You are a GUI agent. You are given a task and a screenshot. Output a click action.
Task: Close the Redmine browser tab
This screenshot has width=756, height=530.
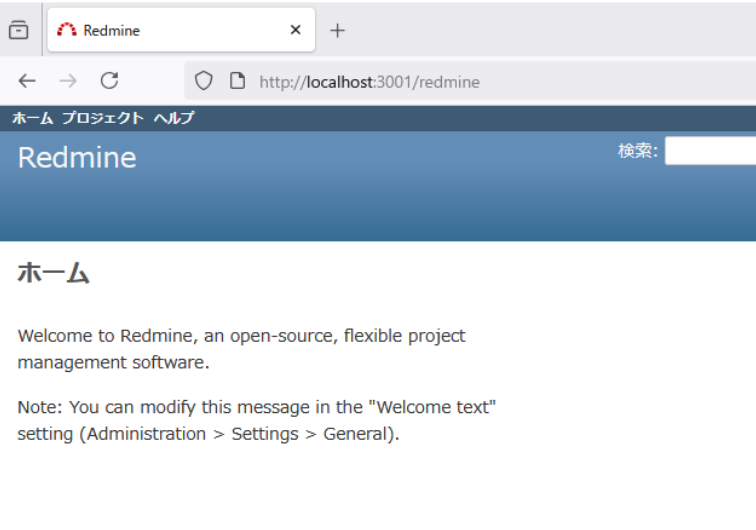pos(295,30)
